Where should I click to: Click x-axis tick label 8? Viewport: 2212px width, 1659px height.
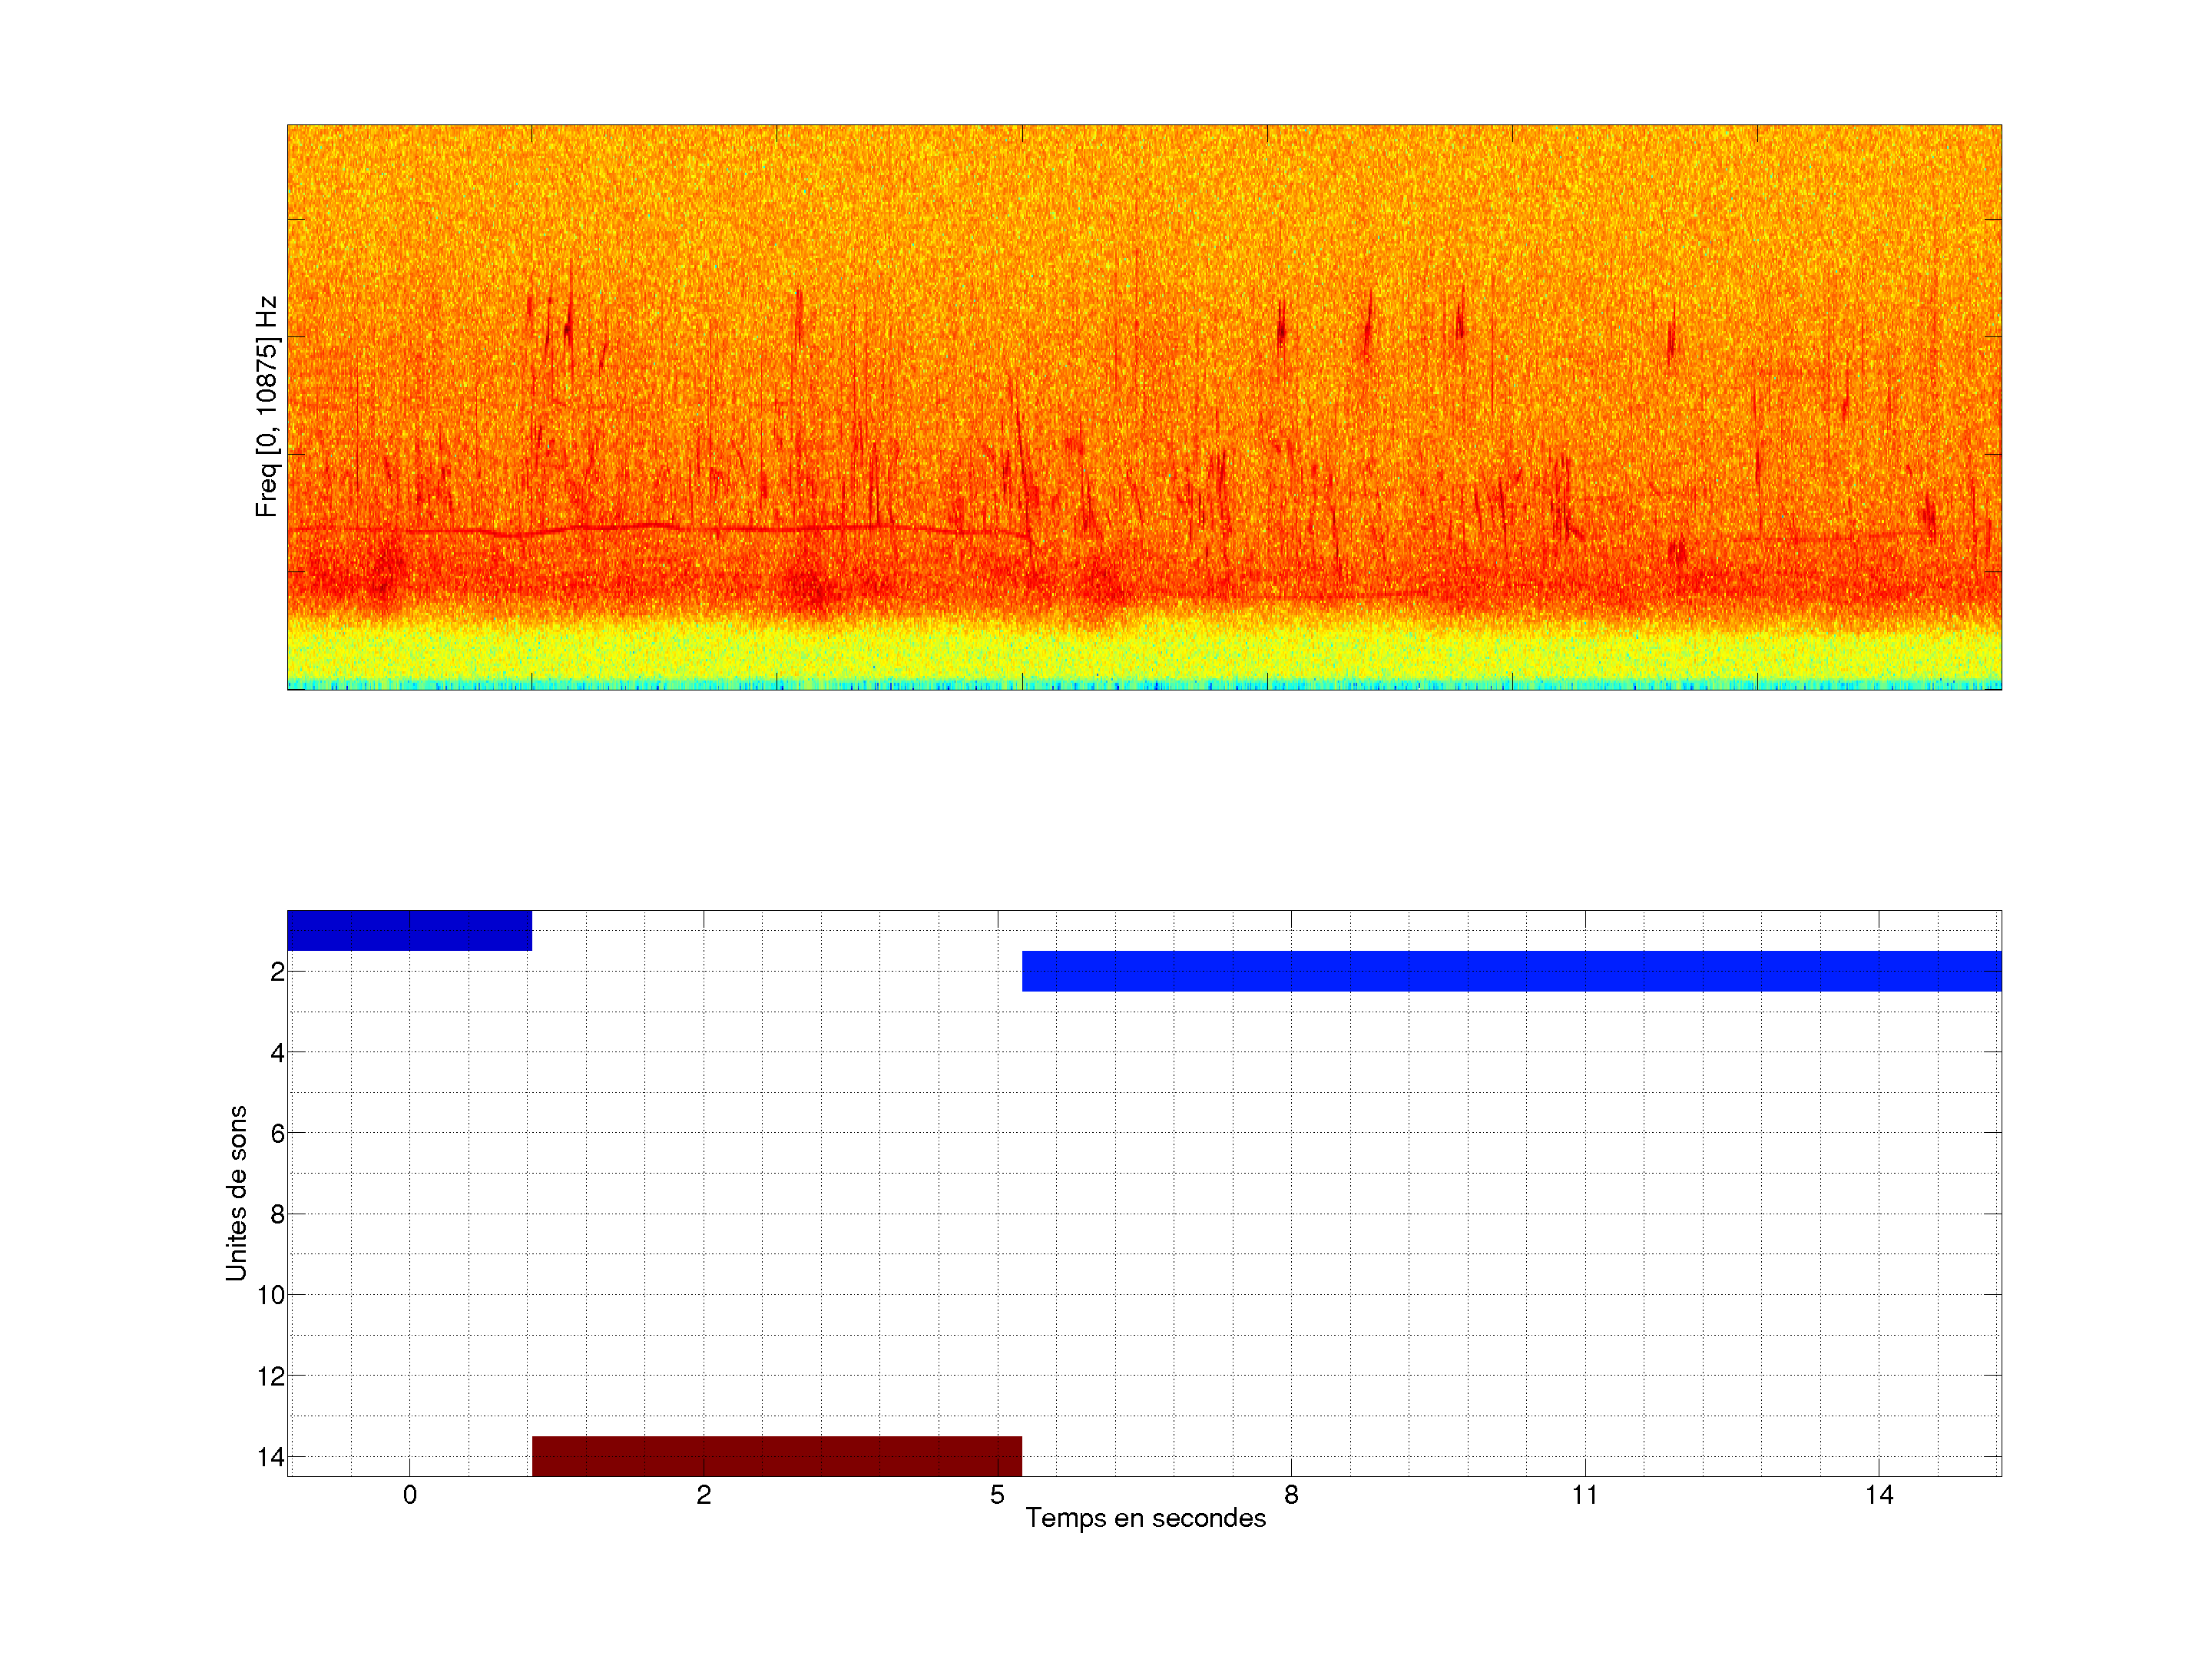(1291, 1495)
